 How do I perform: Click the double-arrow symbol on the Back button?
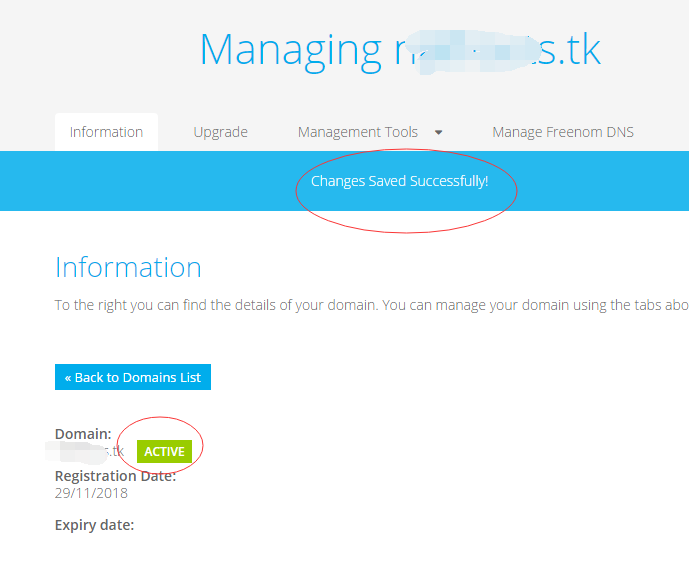tap(68, 378)
